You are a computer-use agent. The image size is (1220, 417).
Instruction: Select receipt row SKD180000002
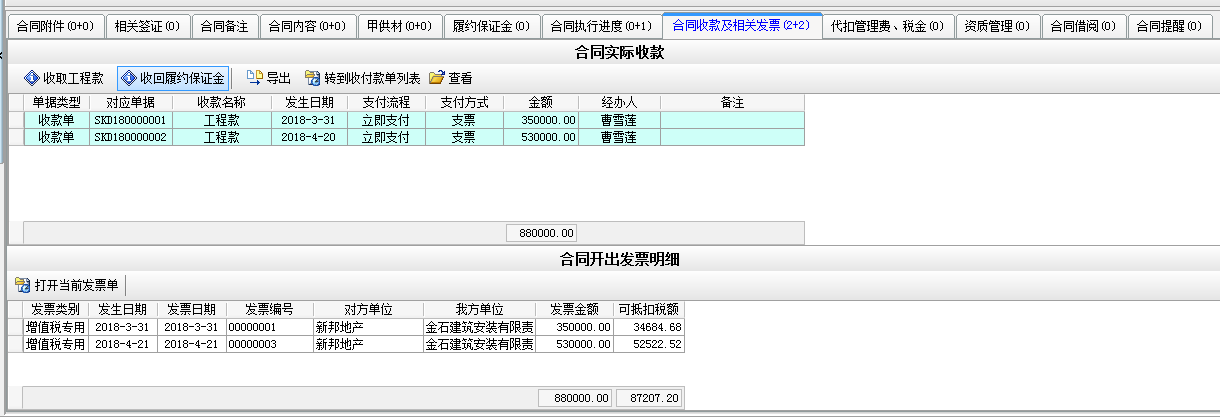[x=131, y=137]
